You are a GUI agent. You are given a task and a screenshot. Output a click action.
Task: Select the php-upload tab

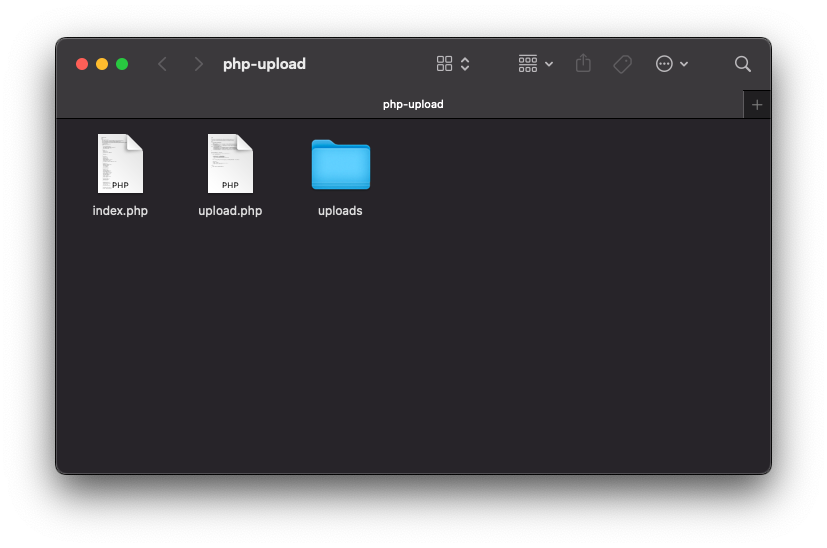point(412,104)
